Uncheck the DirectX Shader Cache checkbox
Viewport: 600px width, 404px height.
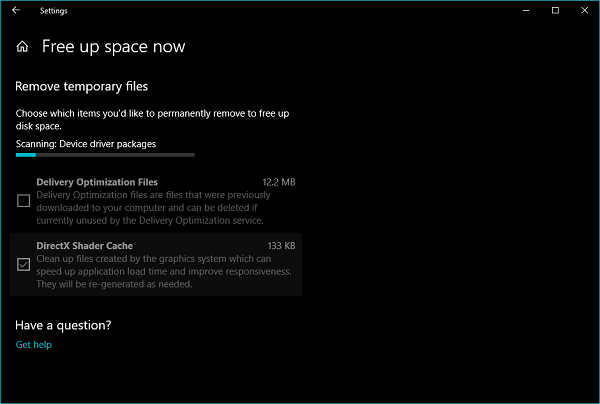click(24, 265)
